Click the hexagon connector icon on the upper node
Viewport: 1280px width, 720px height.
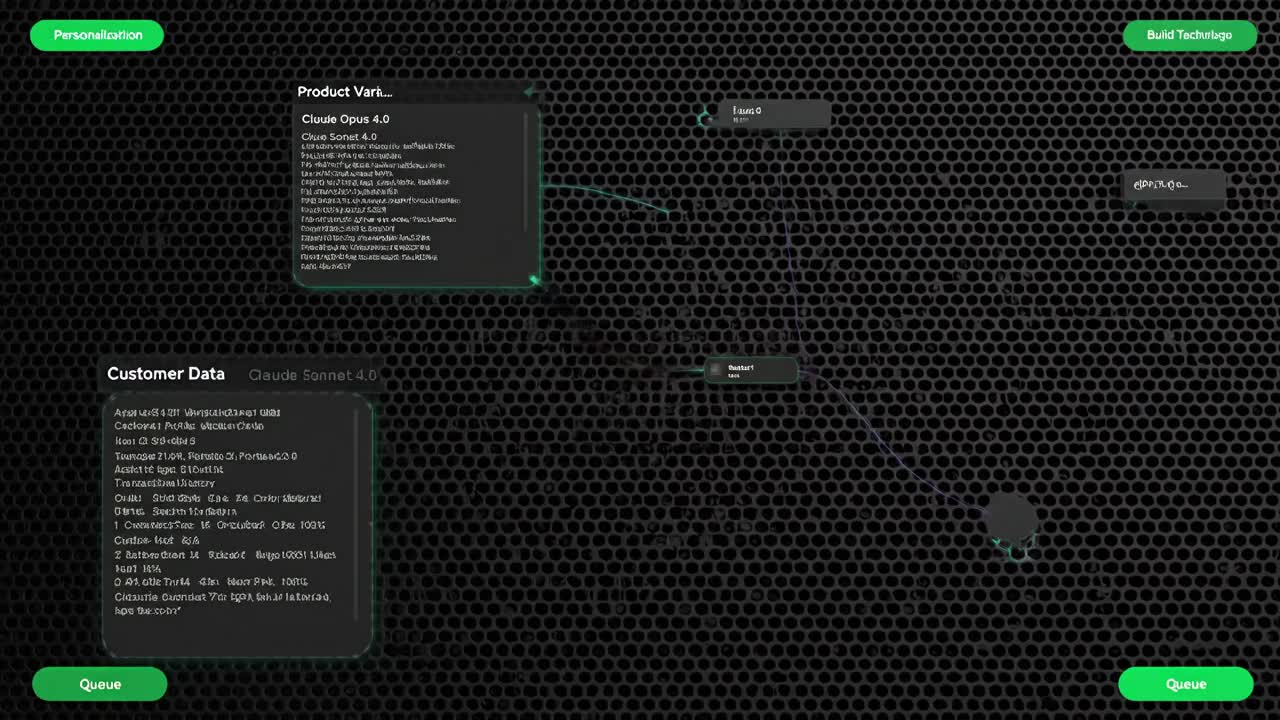click(706, 119)
